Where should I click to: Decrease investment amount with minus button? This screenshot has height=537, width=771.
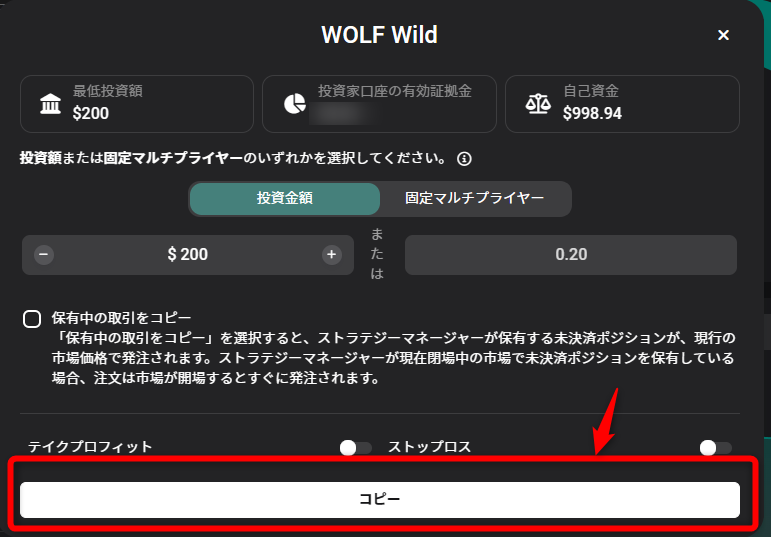pos(44,254)
